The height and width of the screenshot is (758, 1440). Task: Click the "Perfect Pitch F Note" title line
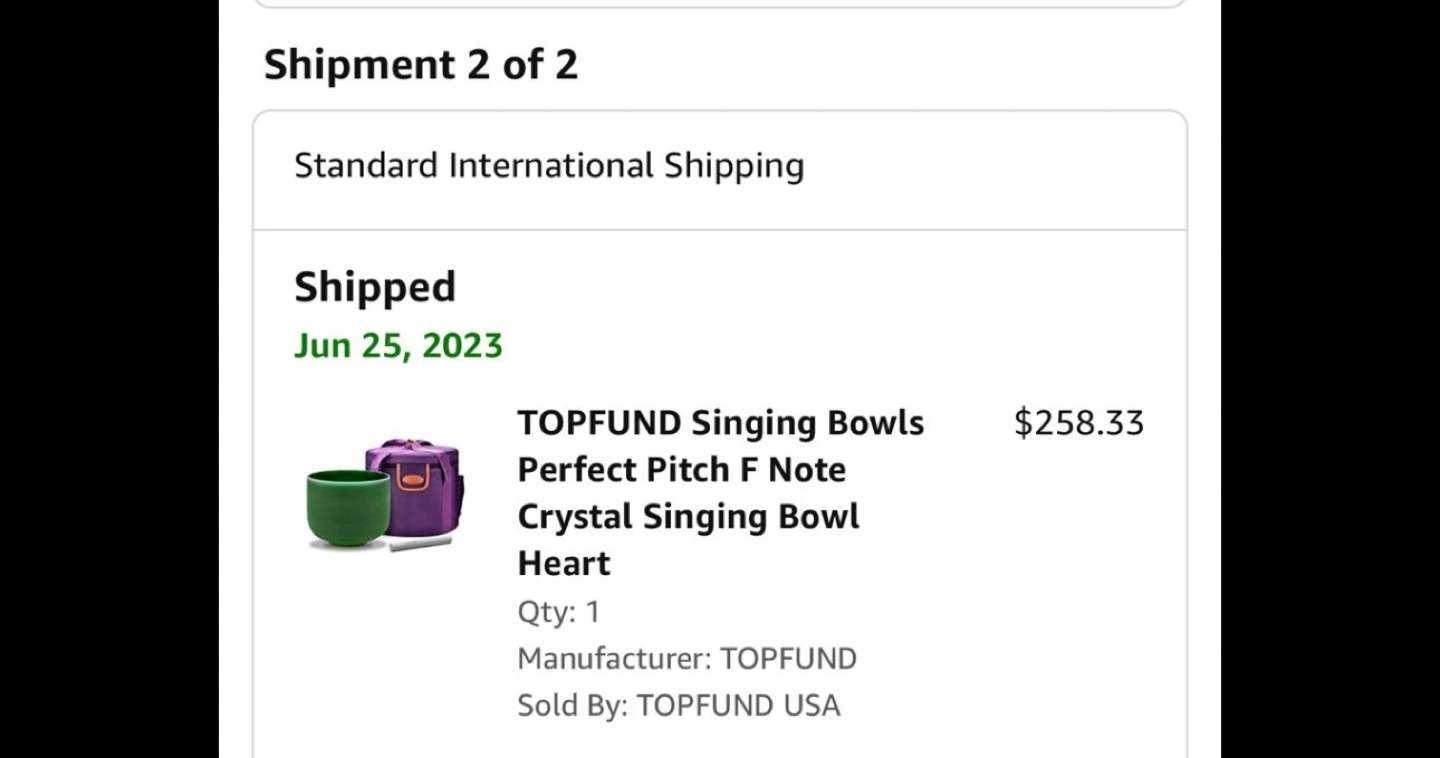(x=681, y=470)
